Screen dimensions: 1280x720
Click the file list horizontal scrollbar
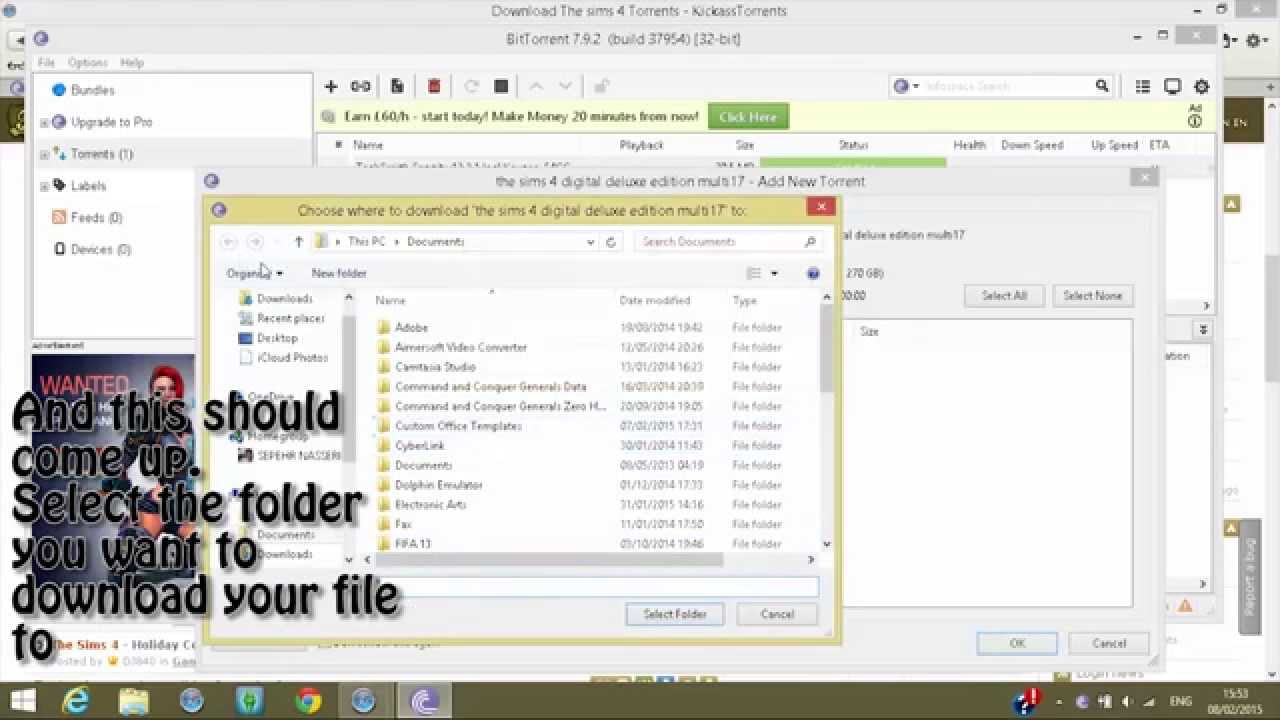[549, 560]
